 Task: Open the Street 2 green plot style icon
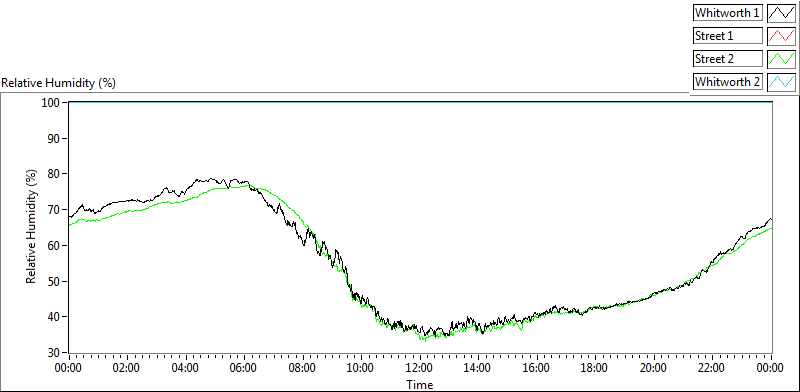pos(781,59)
